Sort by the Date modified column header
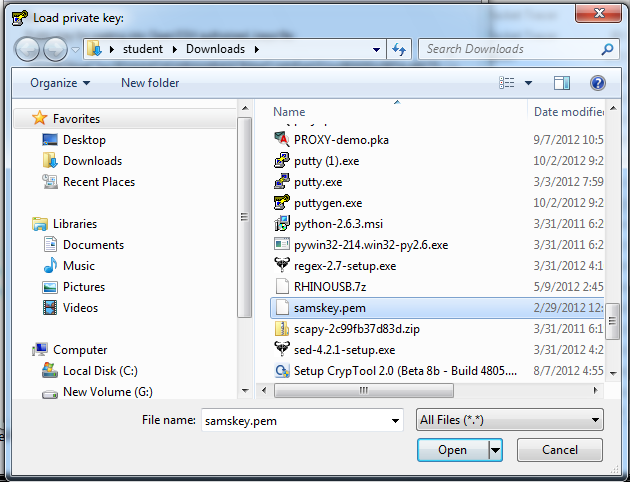Viewport: 630px width, 482px height. 568,112
